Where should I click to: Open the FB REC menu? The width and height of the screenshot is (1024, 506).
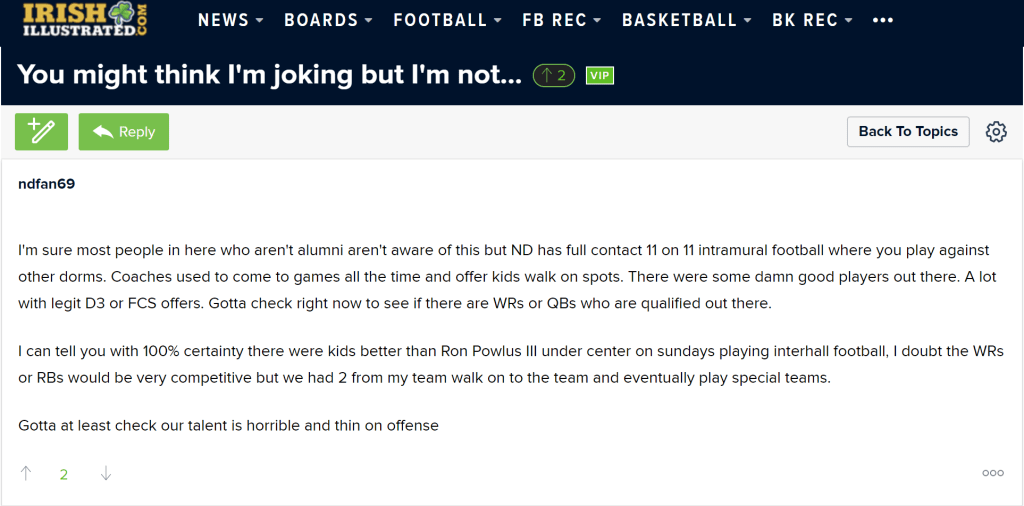[x=562, y=20]
